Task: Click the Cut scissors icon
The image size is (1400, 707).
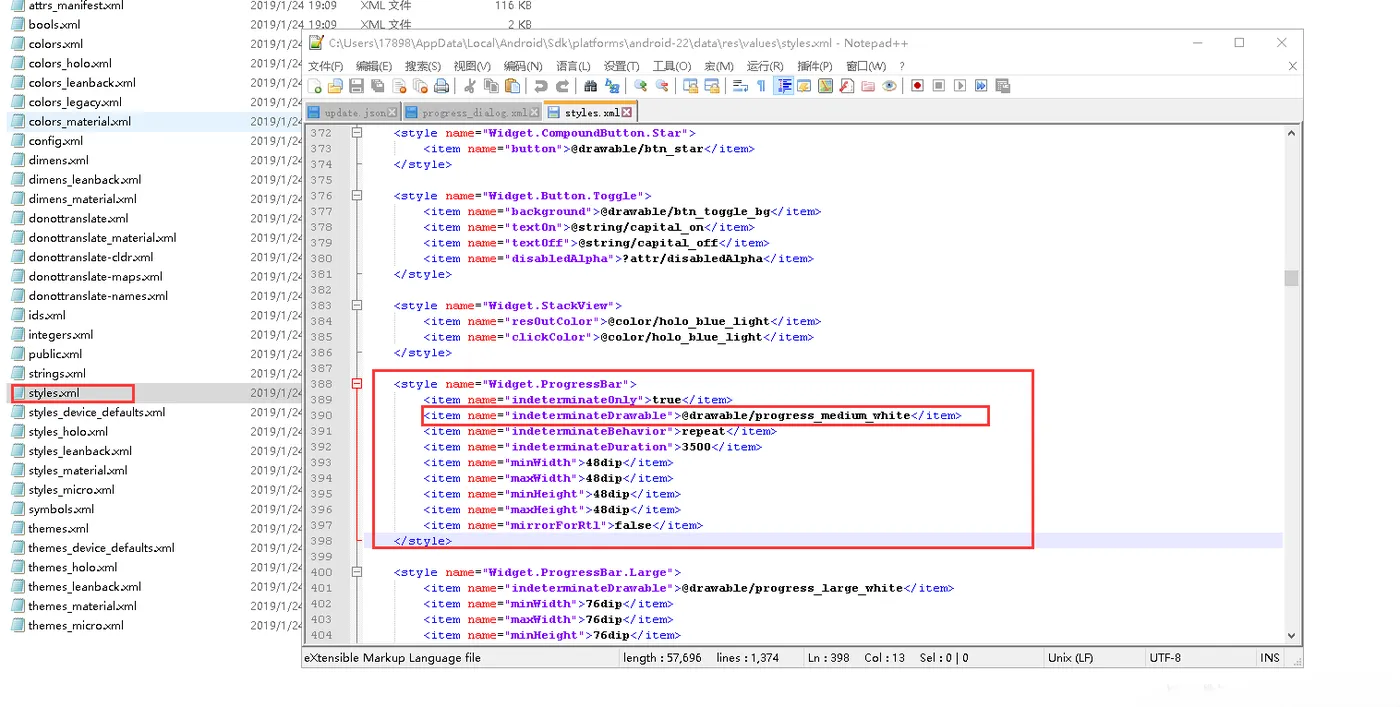Action: click(469, 86)
